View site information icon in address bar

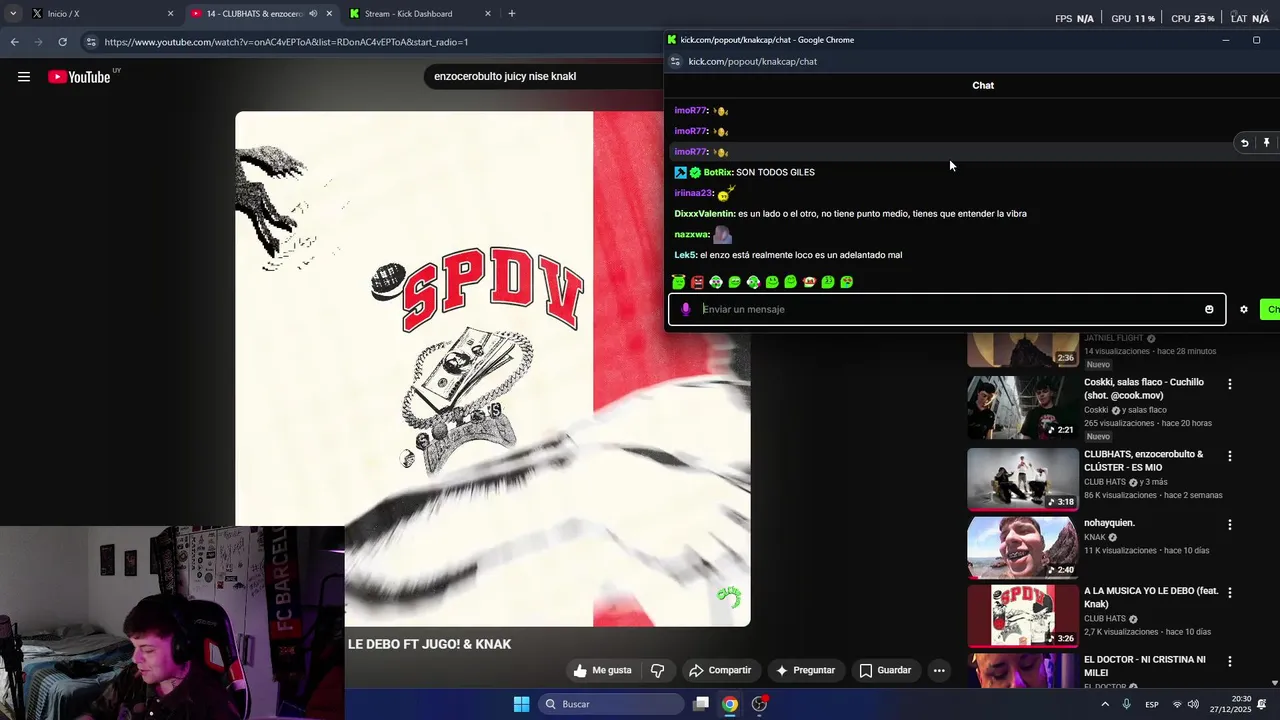[91, 42]
